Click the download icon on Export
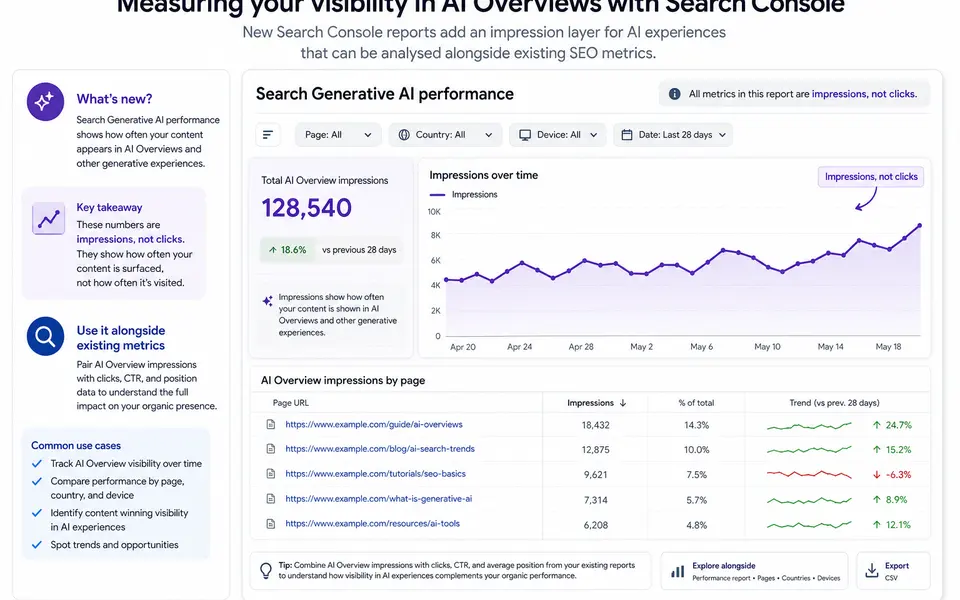 [872, 571]
